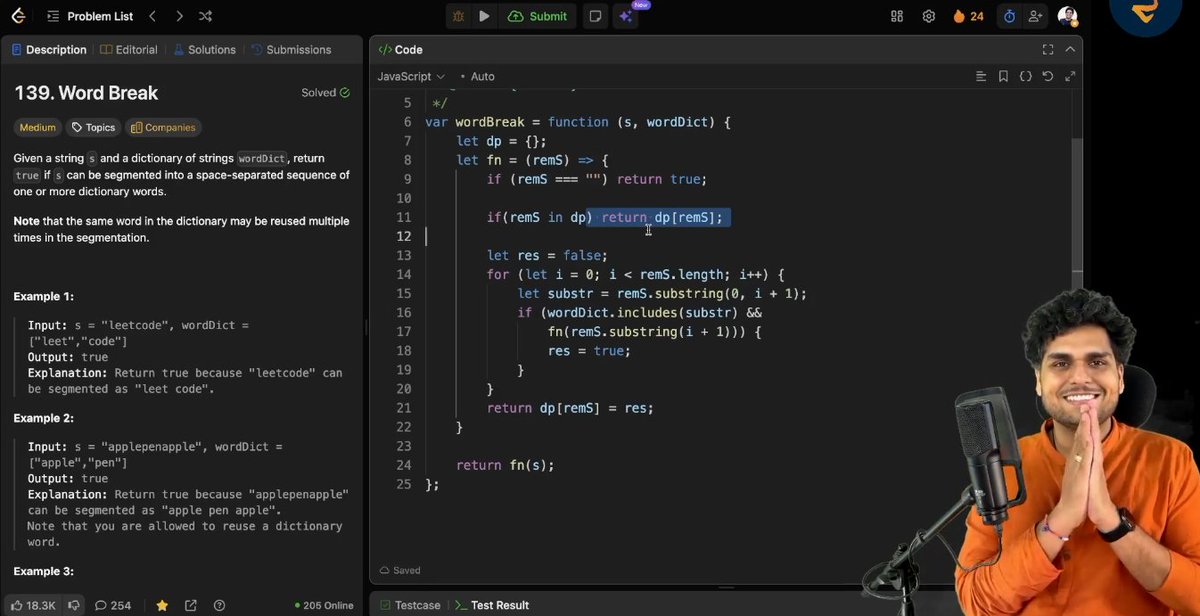
Task: Click the debug bug icon
Action: point(459,16)
